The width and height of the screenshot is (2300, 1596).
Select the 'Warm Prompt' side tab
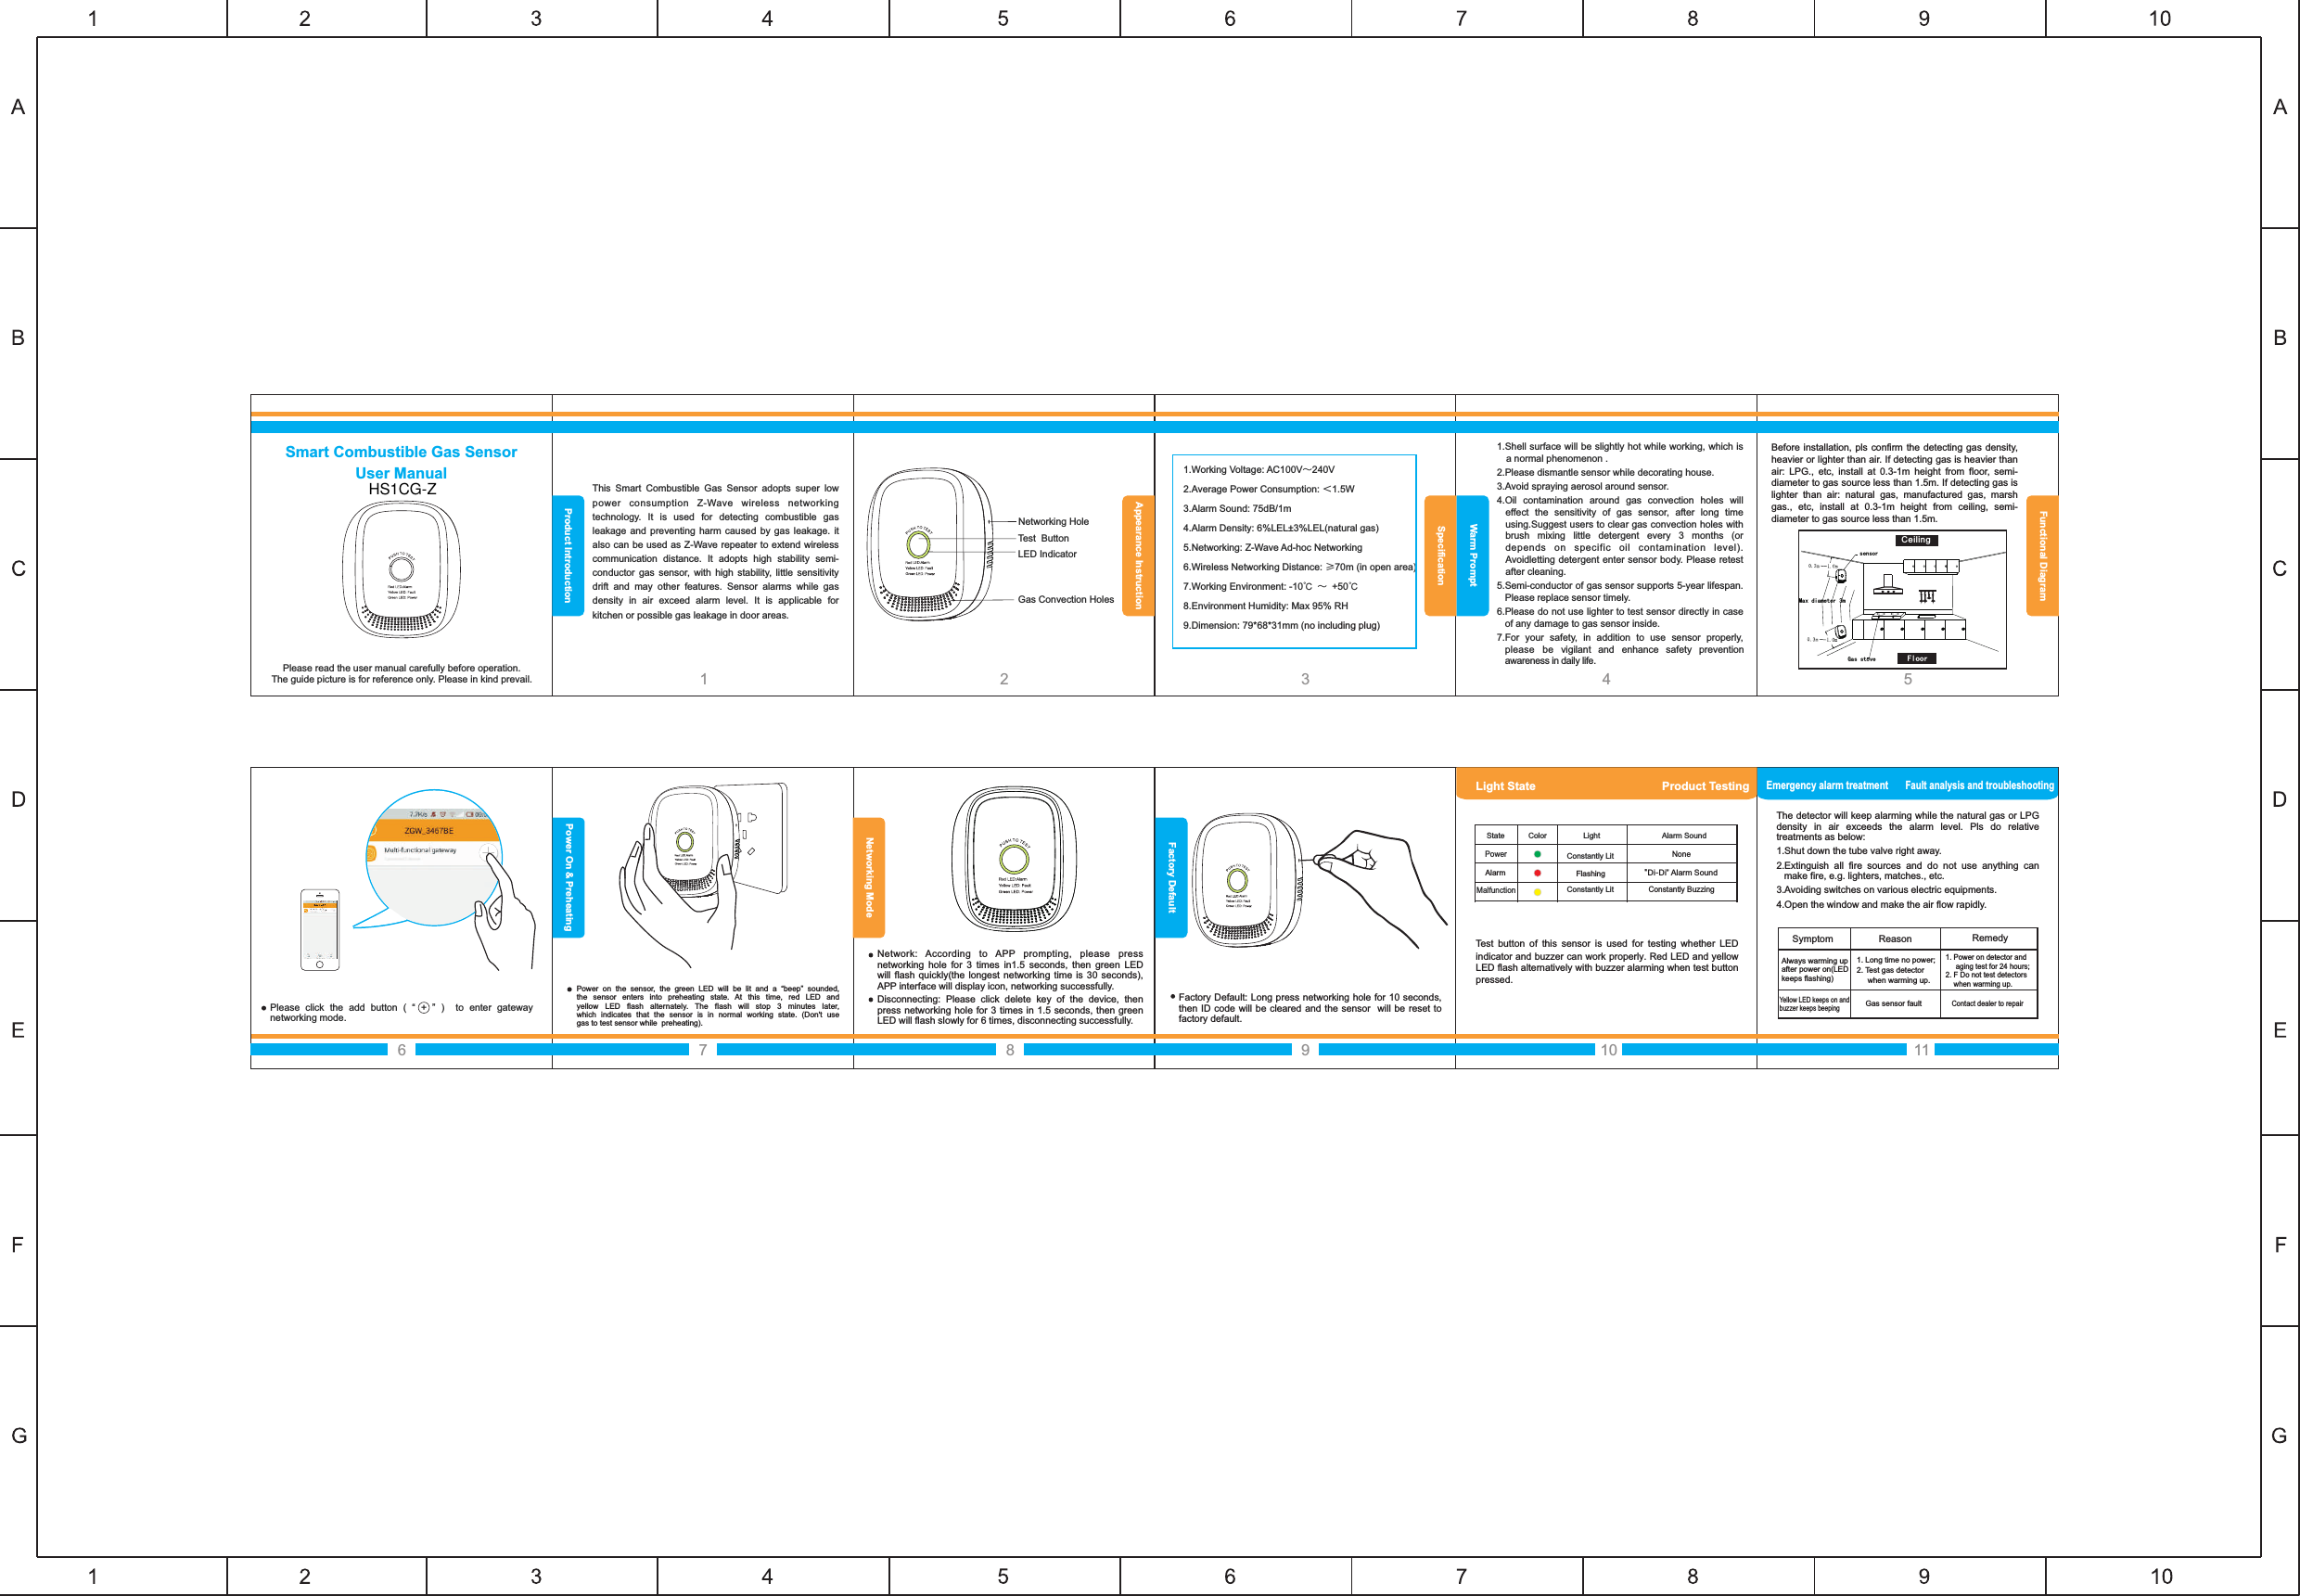[x=1472, y=555]
